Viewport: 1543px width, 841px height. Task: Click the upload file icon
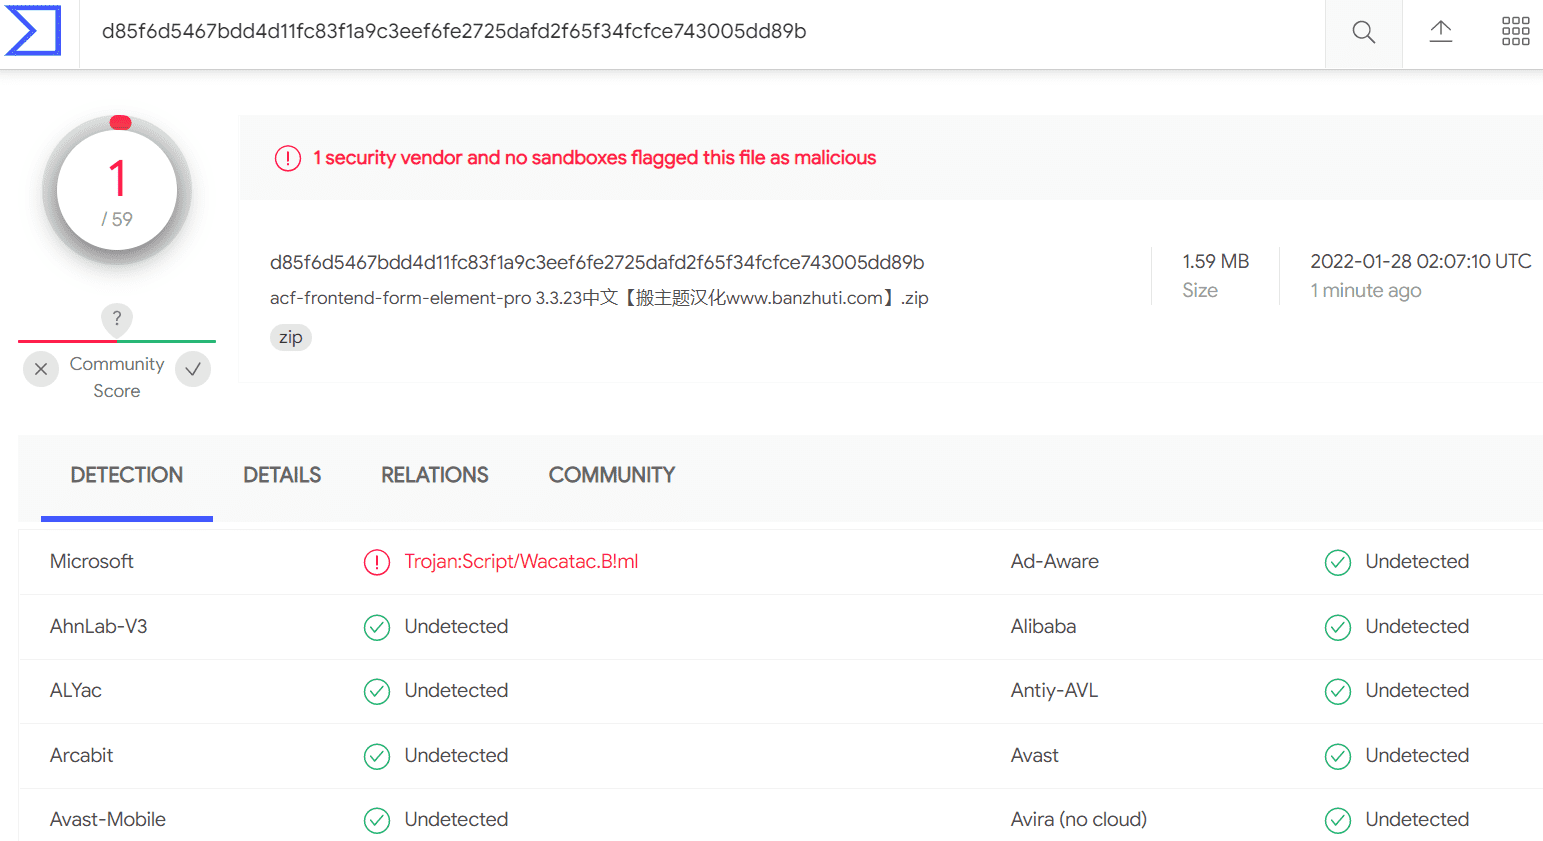point(1440,31)
